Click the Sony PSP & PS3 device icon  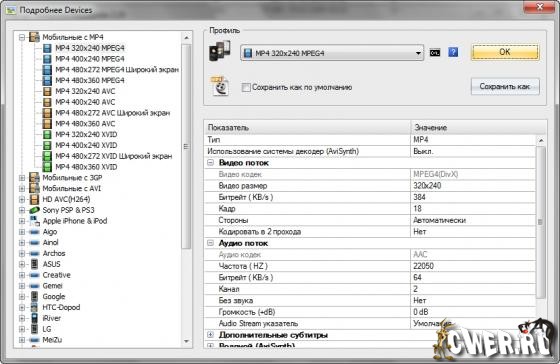pyautogui.click(x=34, y=210)
